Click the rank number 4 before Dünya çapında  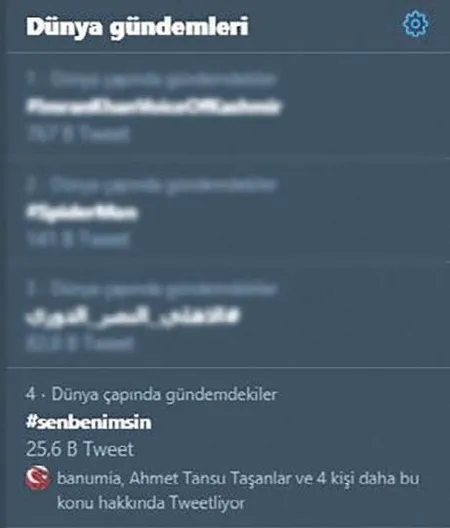click(x=30, y=394)
